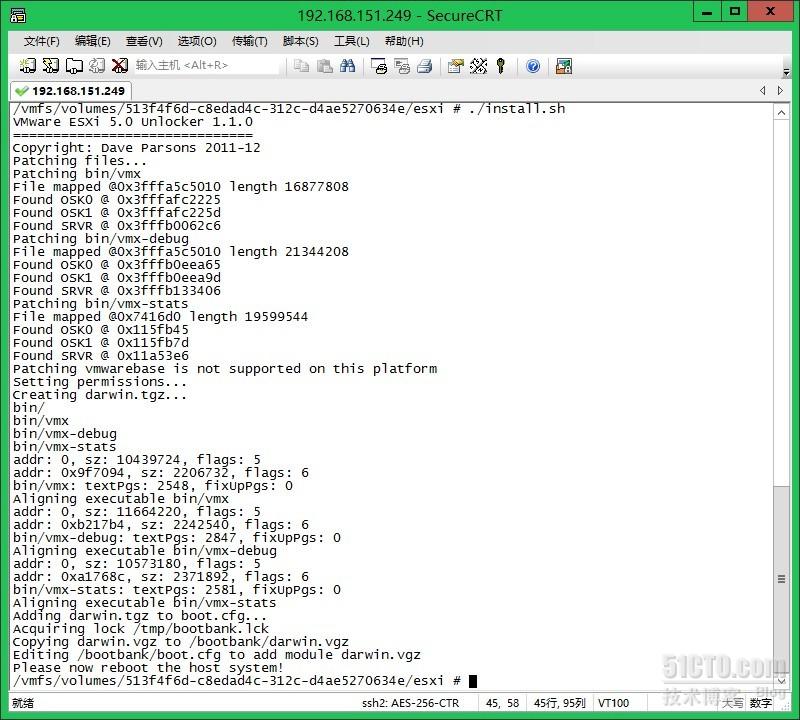
Task: Click the Reconnect toolbar icon
Action: (96, 66)
